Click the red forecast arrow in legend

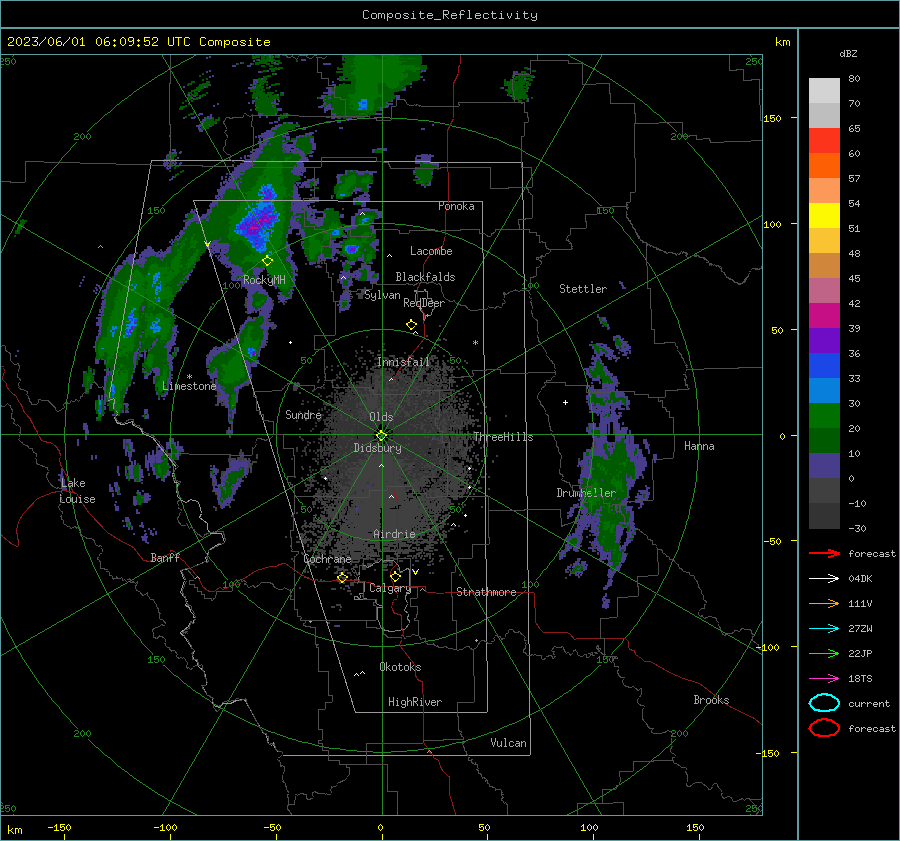[x=824, y=553]
